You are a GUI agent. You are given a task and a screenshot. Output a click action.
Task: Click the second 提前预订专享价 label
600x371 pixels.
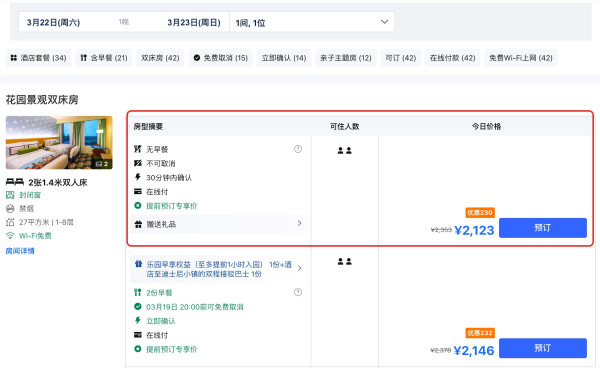point(171,349)
